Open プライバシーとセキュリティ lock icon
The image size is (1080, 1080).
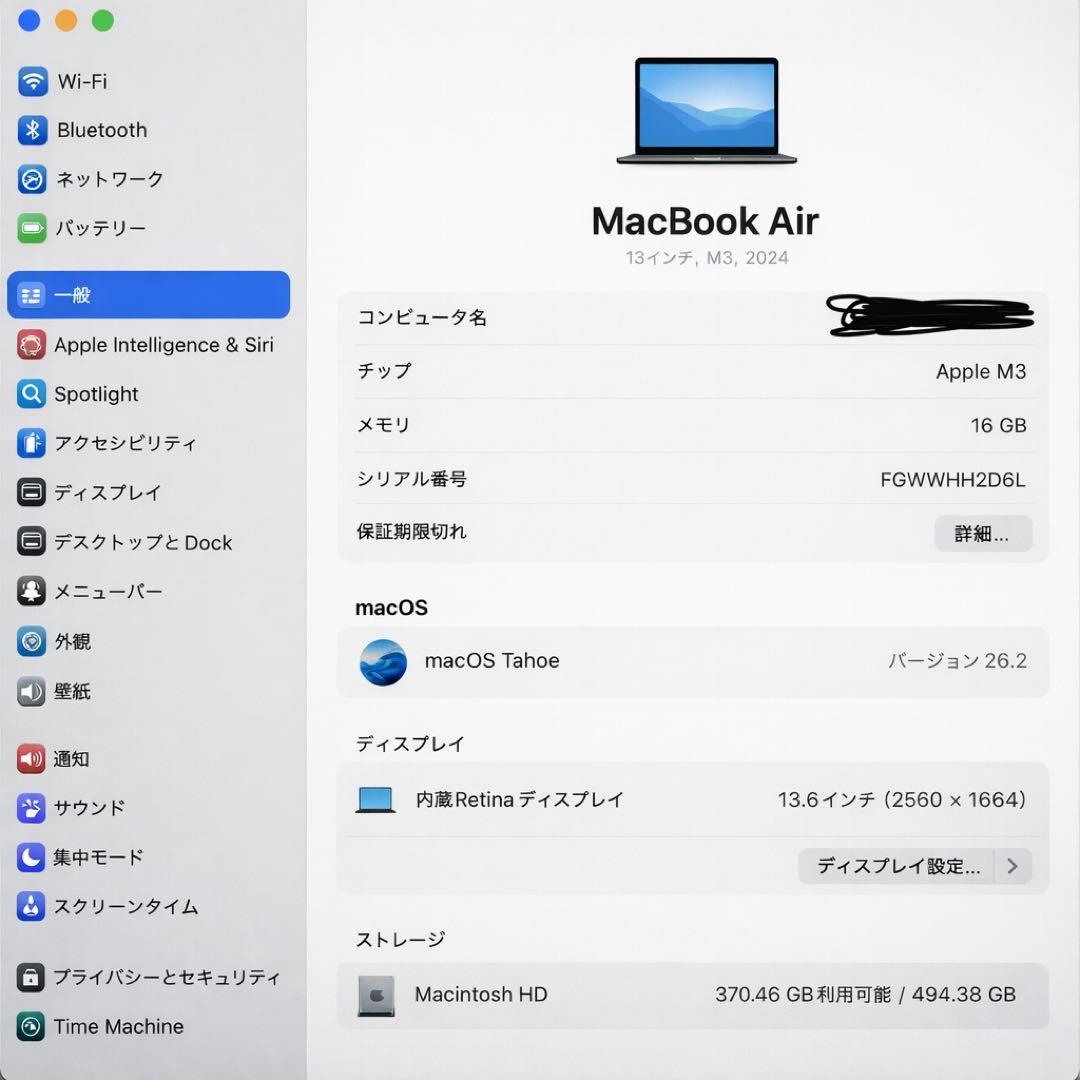pyautogui.click(x=31, y=977)
